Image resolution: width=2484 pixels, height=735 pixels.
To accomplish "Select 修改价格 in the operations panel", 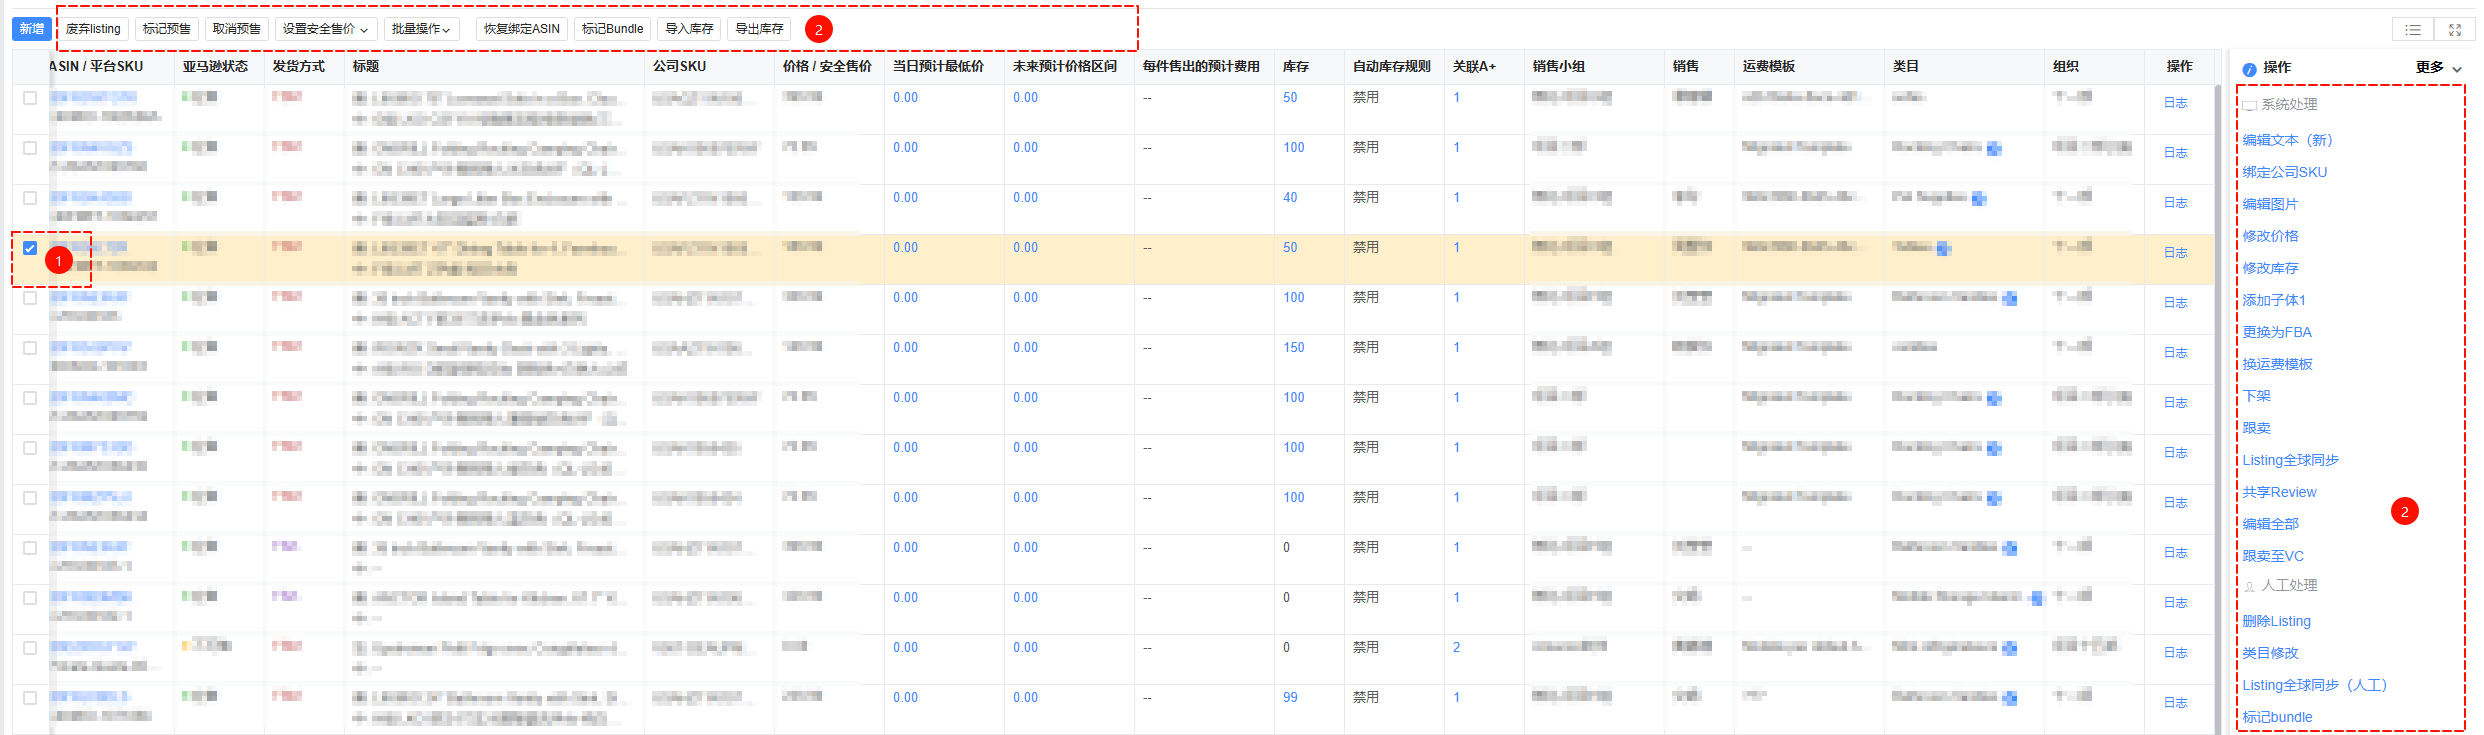I will pyautogui.click(x=2270, y=236).
